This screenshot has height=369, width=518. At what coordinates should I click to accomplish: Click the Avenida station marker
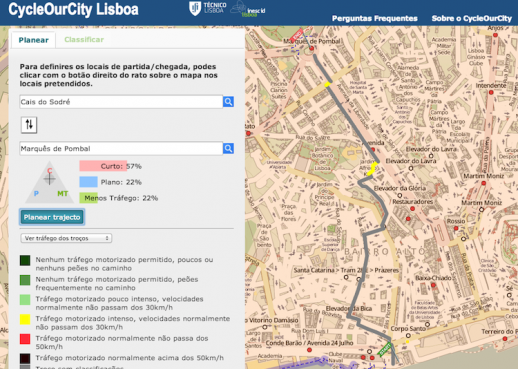[373, 150]
